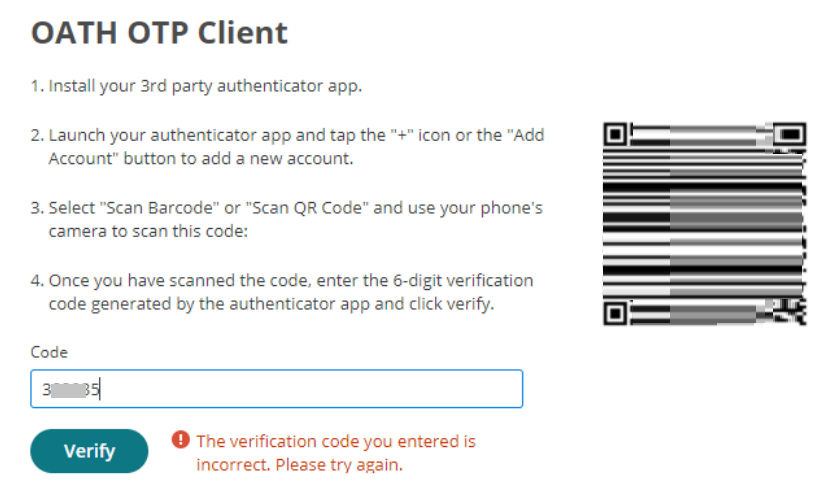Image resolution: width=831 pixels, height=482 pixels.
Task: Click the QR code's bottom-left corner square
Action: [617, 313]
